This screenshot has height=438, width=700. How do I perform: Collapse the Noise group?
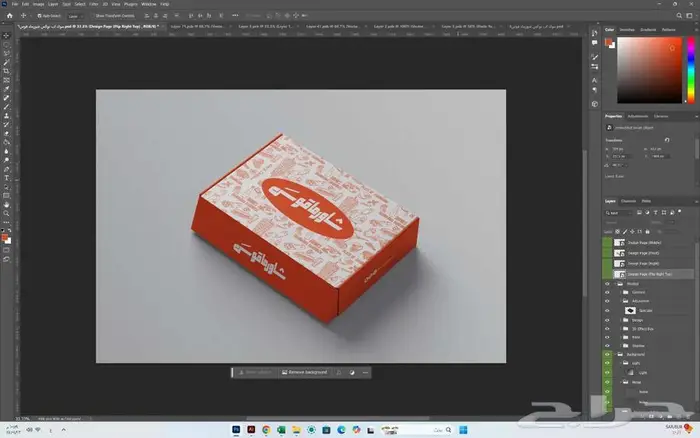point(621,382)
